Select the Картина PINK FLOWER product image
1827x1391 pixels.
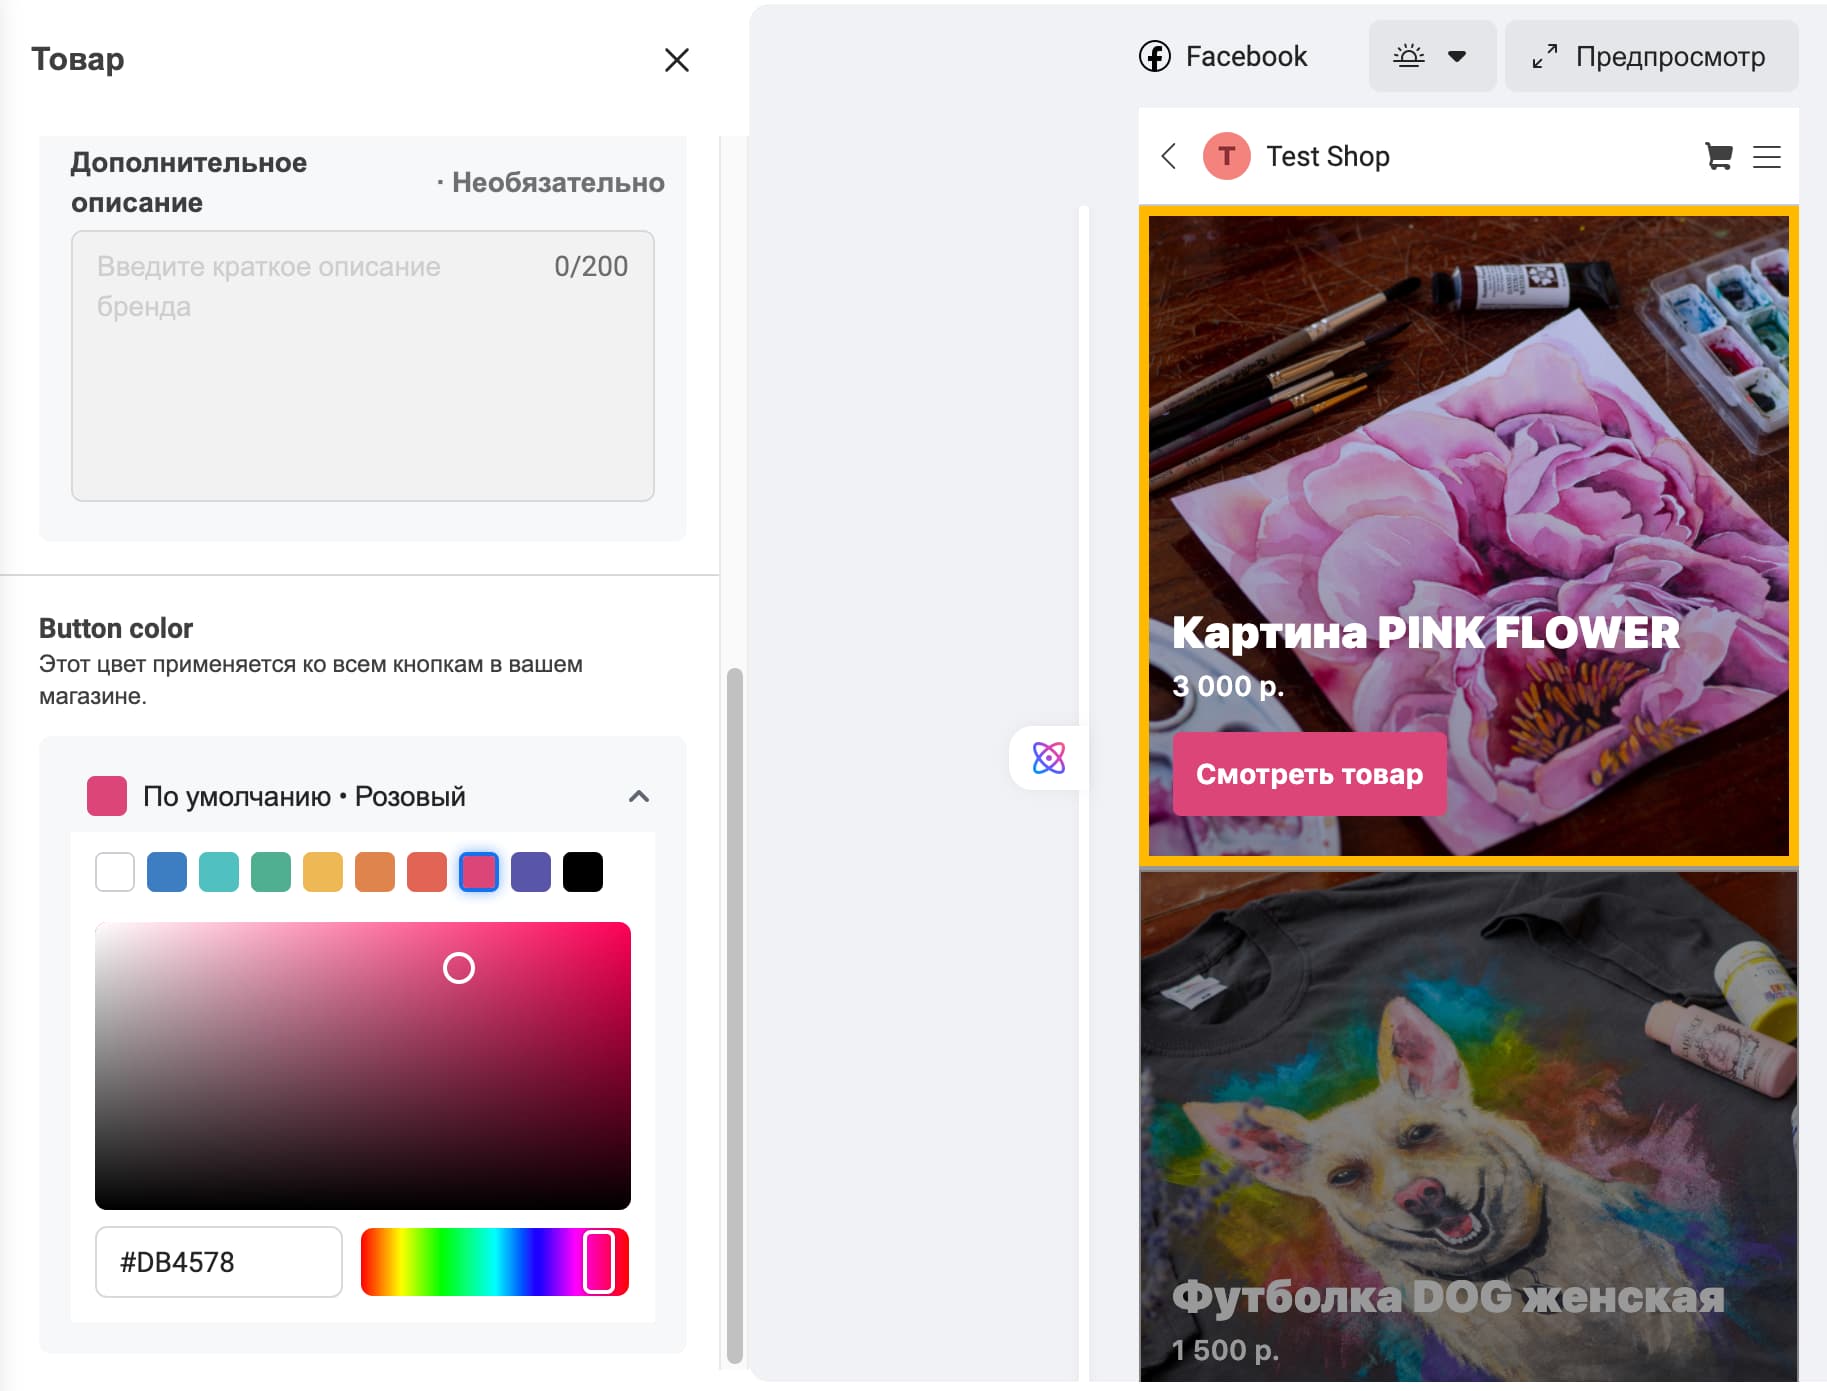click(1469, 536)
